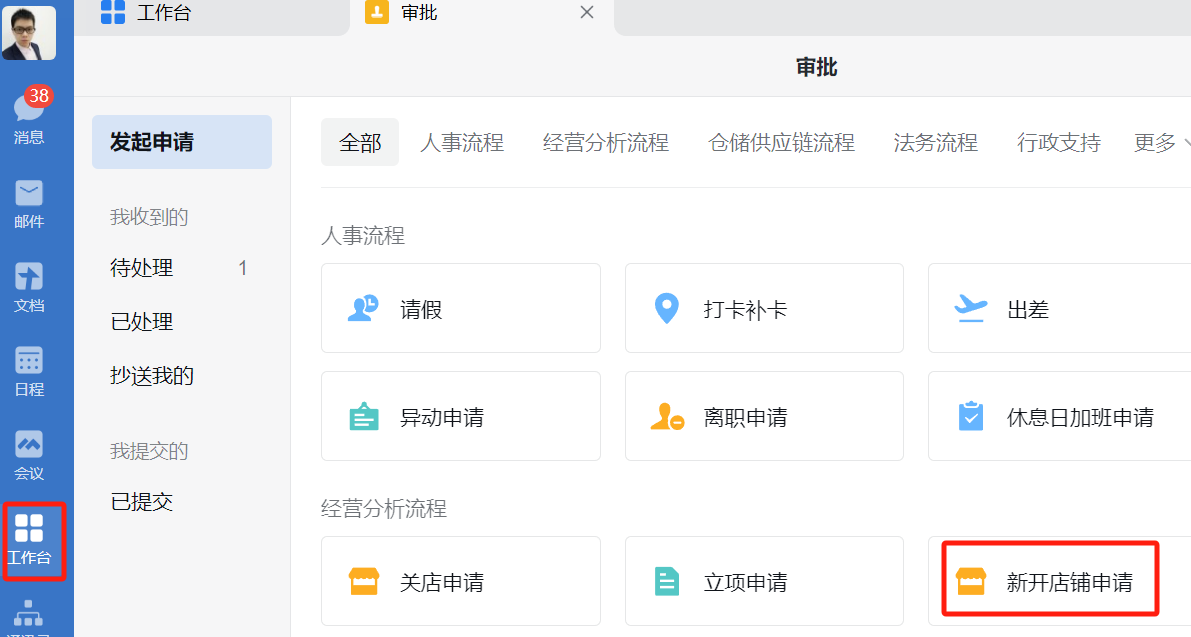Click the 休息日加班申请 clipboard icon

click(971, 416)
